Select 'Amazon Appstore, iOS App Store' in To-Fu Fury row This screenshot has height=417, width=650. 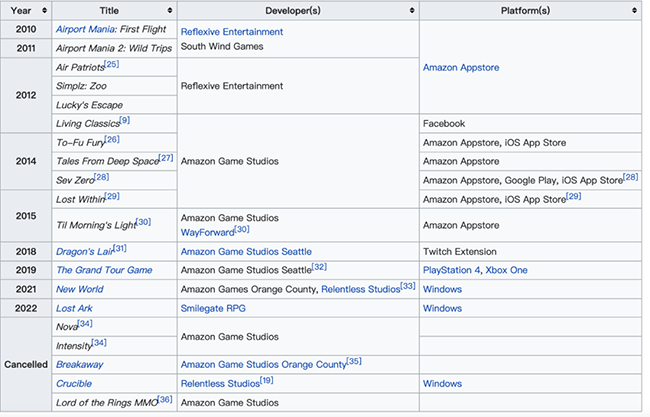tap(494, 143)
